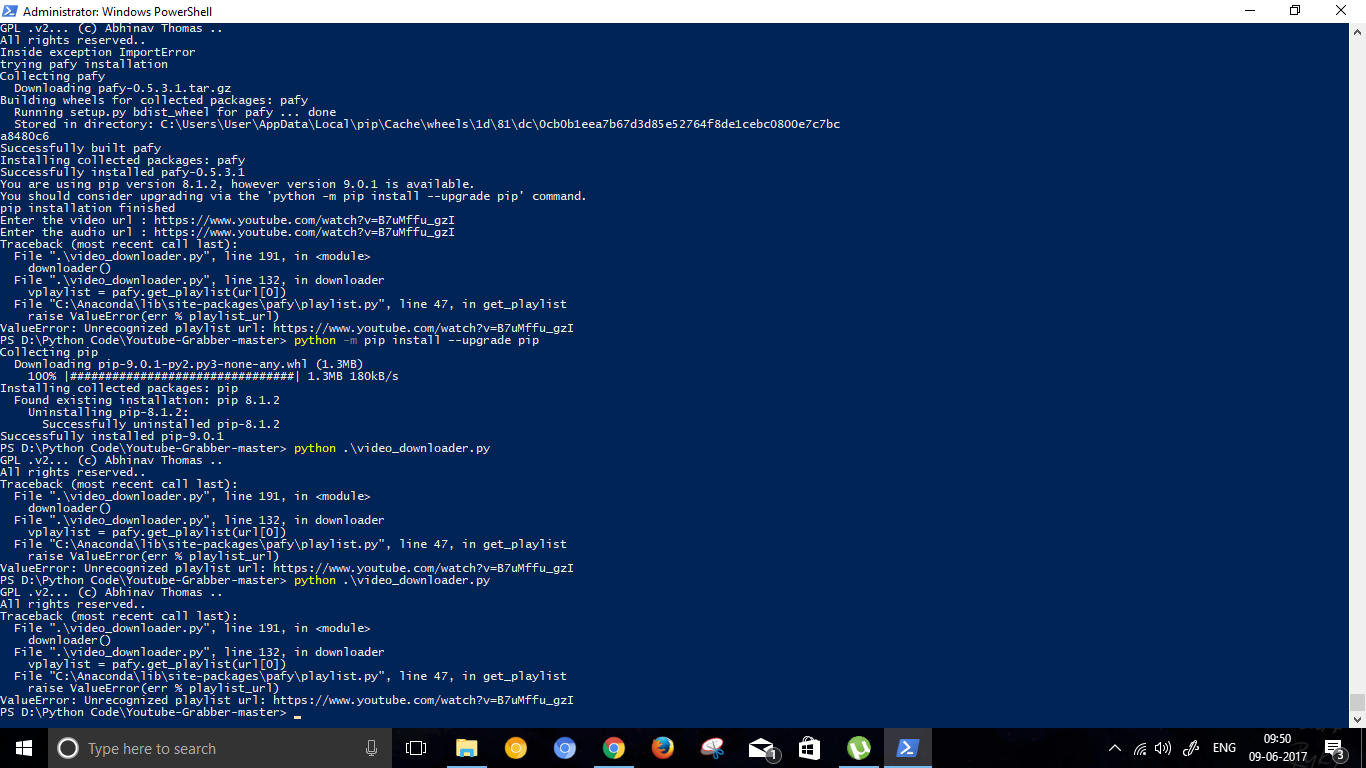Click the pip installation finished line
Image resolution: width=1366 pixels, height=768 pixels.
pyautogui.click(x=87, y=208)
